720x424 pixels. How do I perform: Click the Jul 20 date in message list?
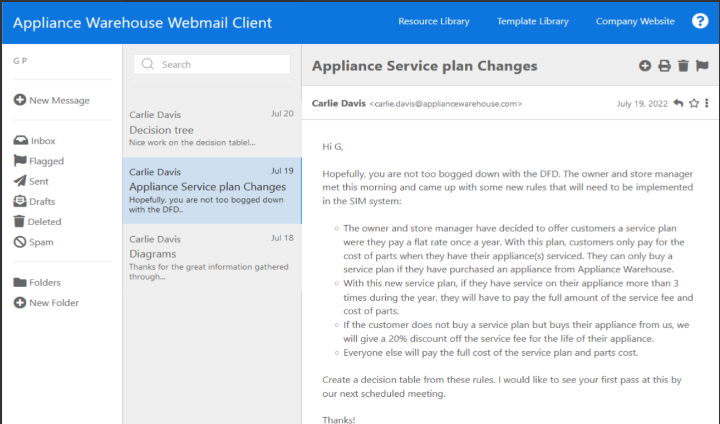(x=282, y=113)
